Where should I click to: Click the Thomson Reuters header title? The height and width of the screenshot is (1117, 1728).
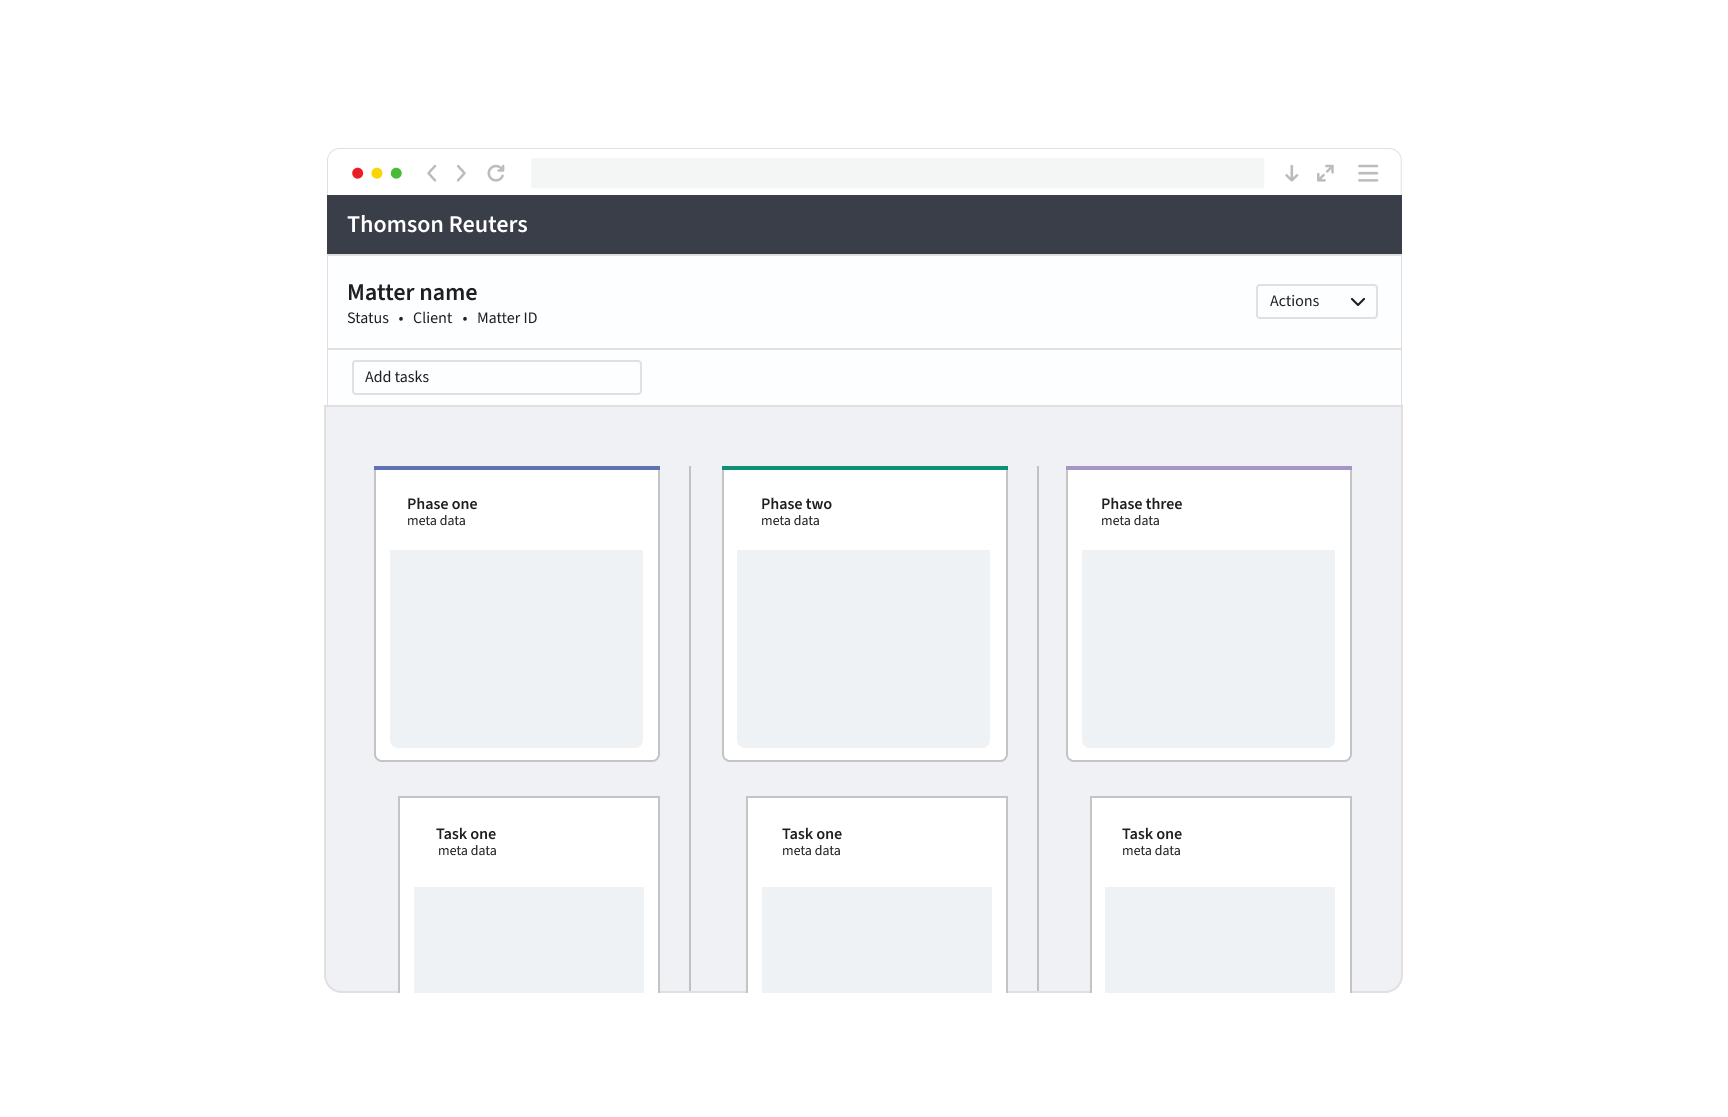(437, 225)
